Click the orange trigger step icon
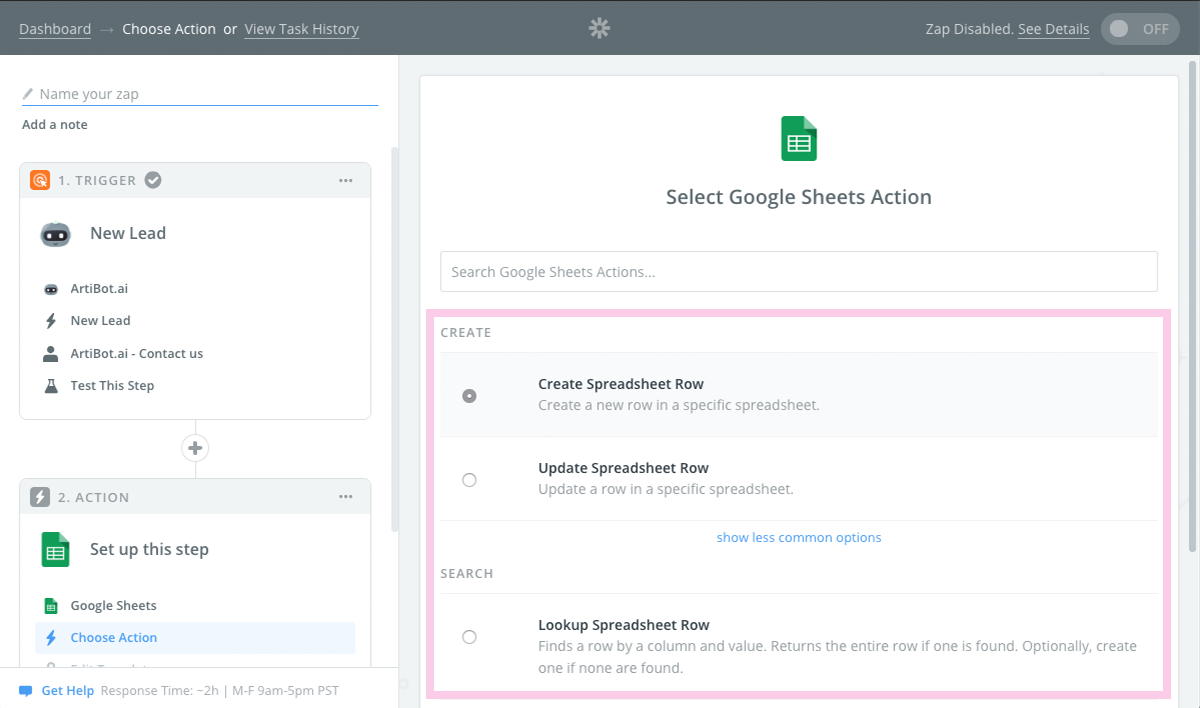Image resolution: width=1200 pixels, height=708 pixels. pyautogui.click(x=40, y=181)
